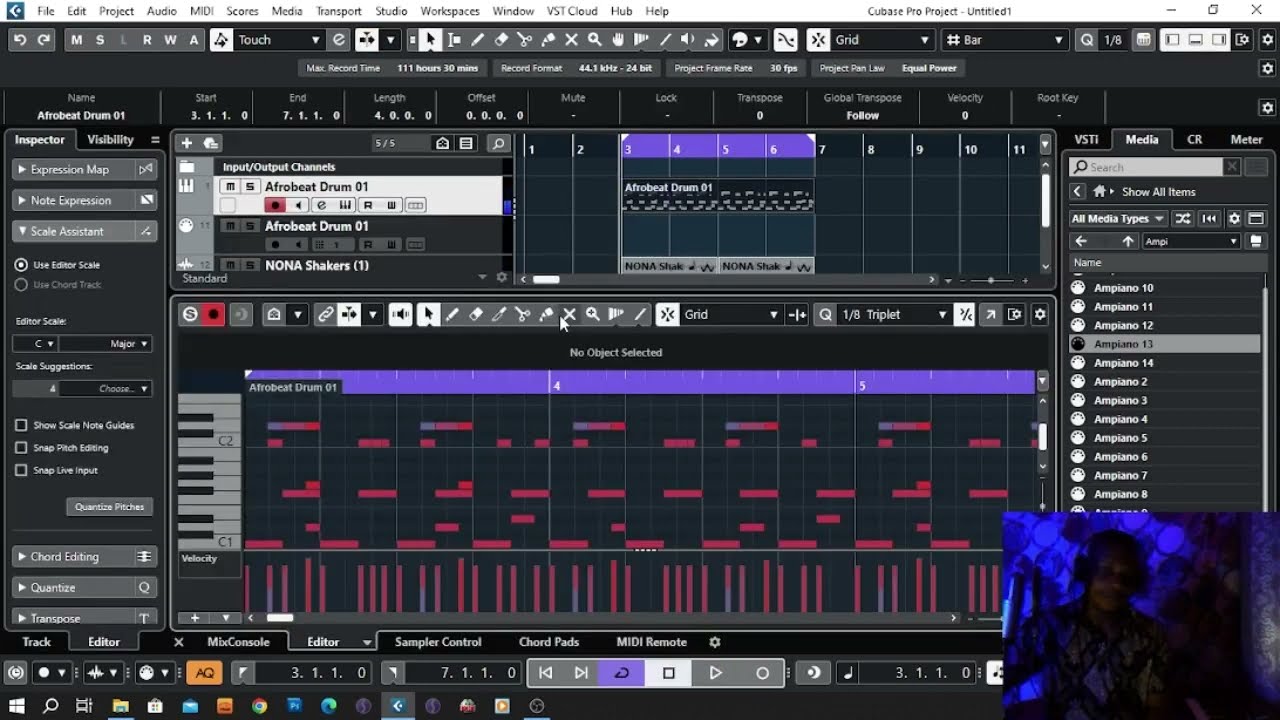Image resolution: width=1280 pixels, height=720 pixels.
Task: Click the Add Track plus button
Action: (186, 143)
